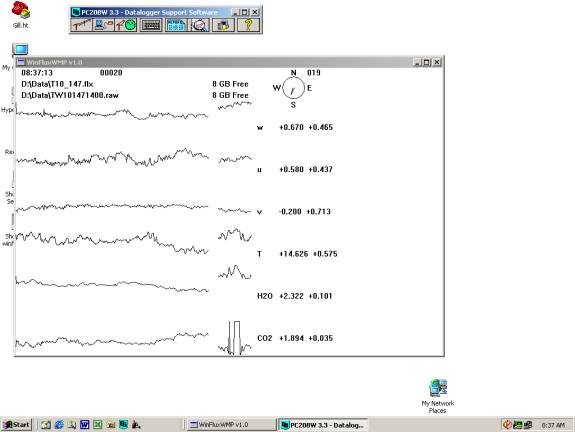Viewport: 575px width, 432px height.
Task: Click the file path D:\Data\T10_147.flx
Action: [x=57, y=84]
